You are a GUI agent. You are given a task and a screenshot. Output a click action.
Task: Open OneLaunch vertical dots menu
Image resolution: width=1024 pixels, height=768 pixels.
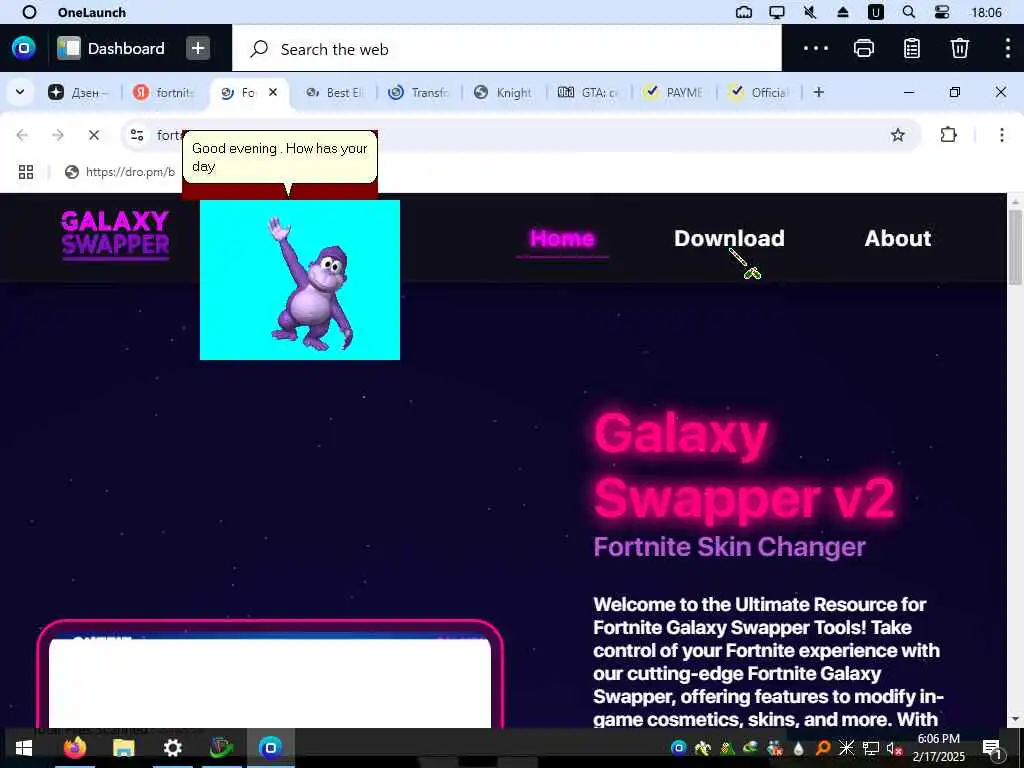[1008, 48]
